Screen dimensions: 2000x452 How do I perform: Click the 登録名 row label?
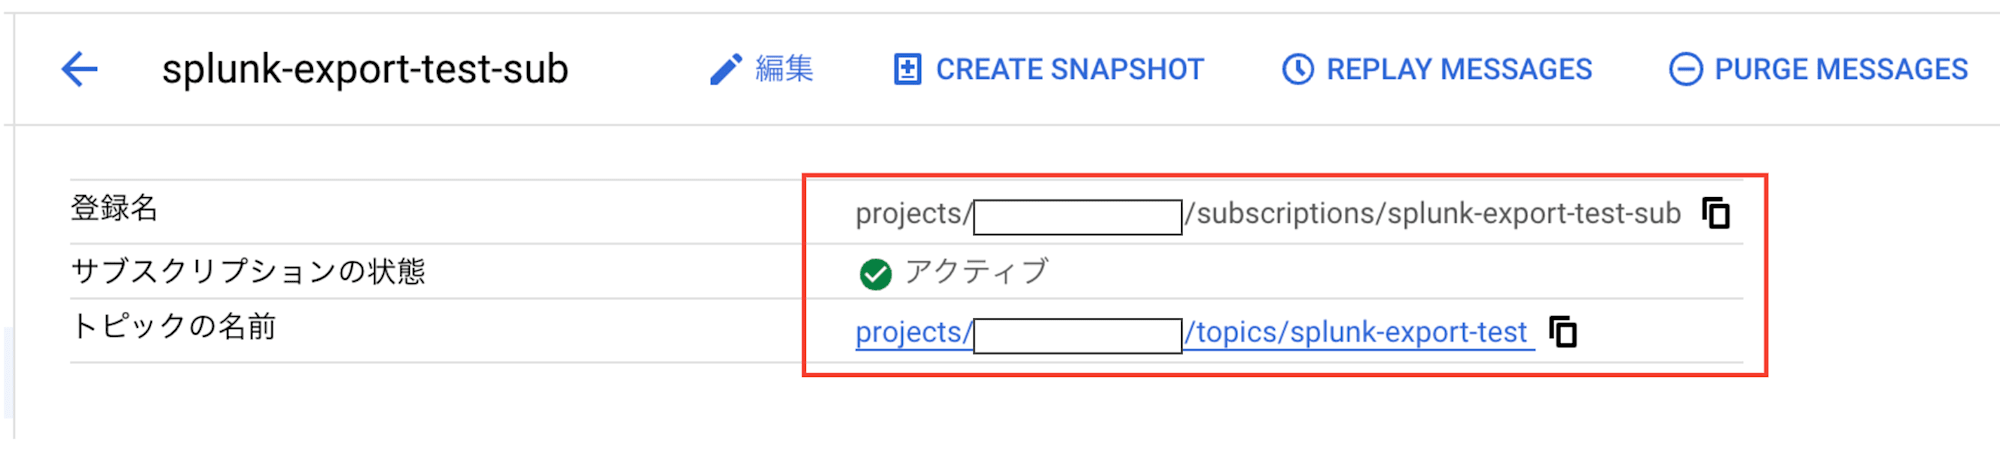[115, 208]
